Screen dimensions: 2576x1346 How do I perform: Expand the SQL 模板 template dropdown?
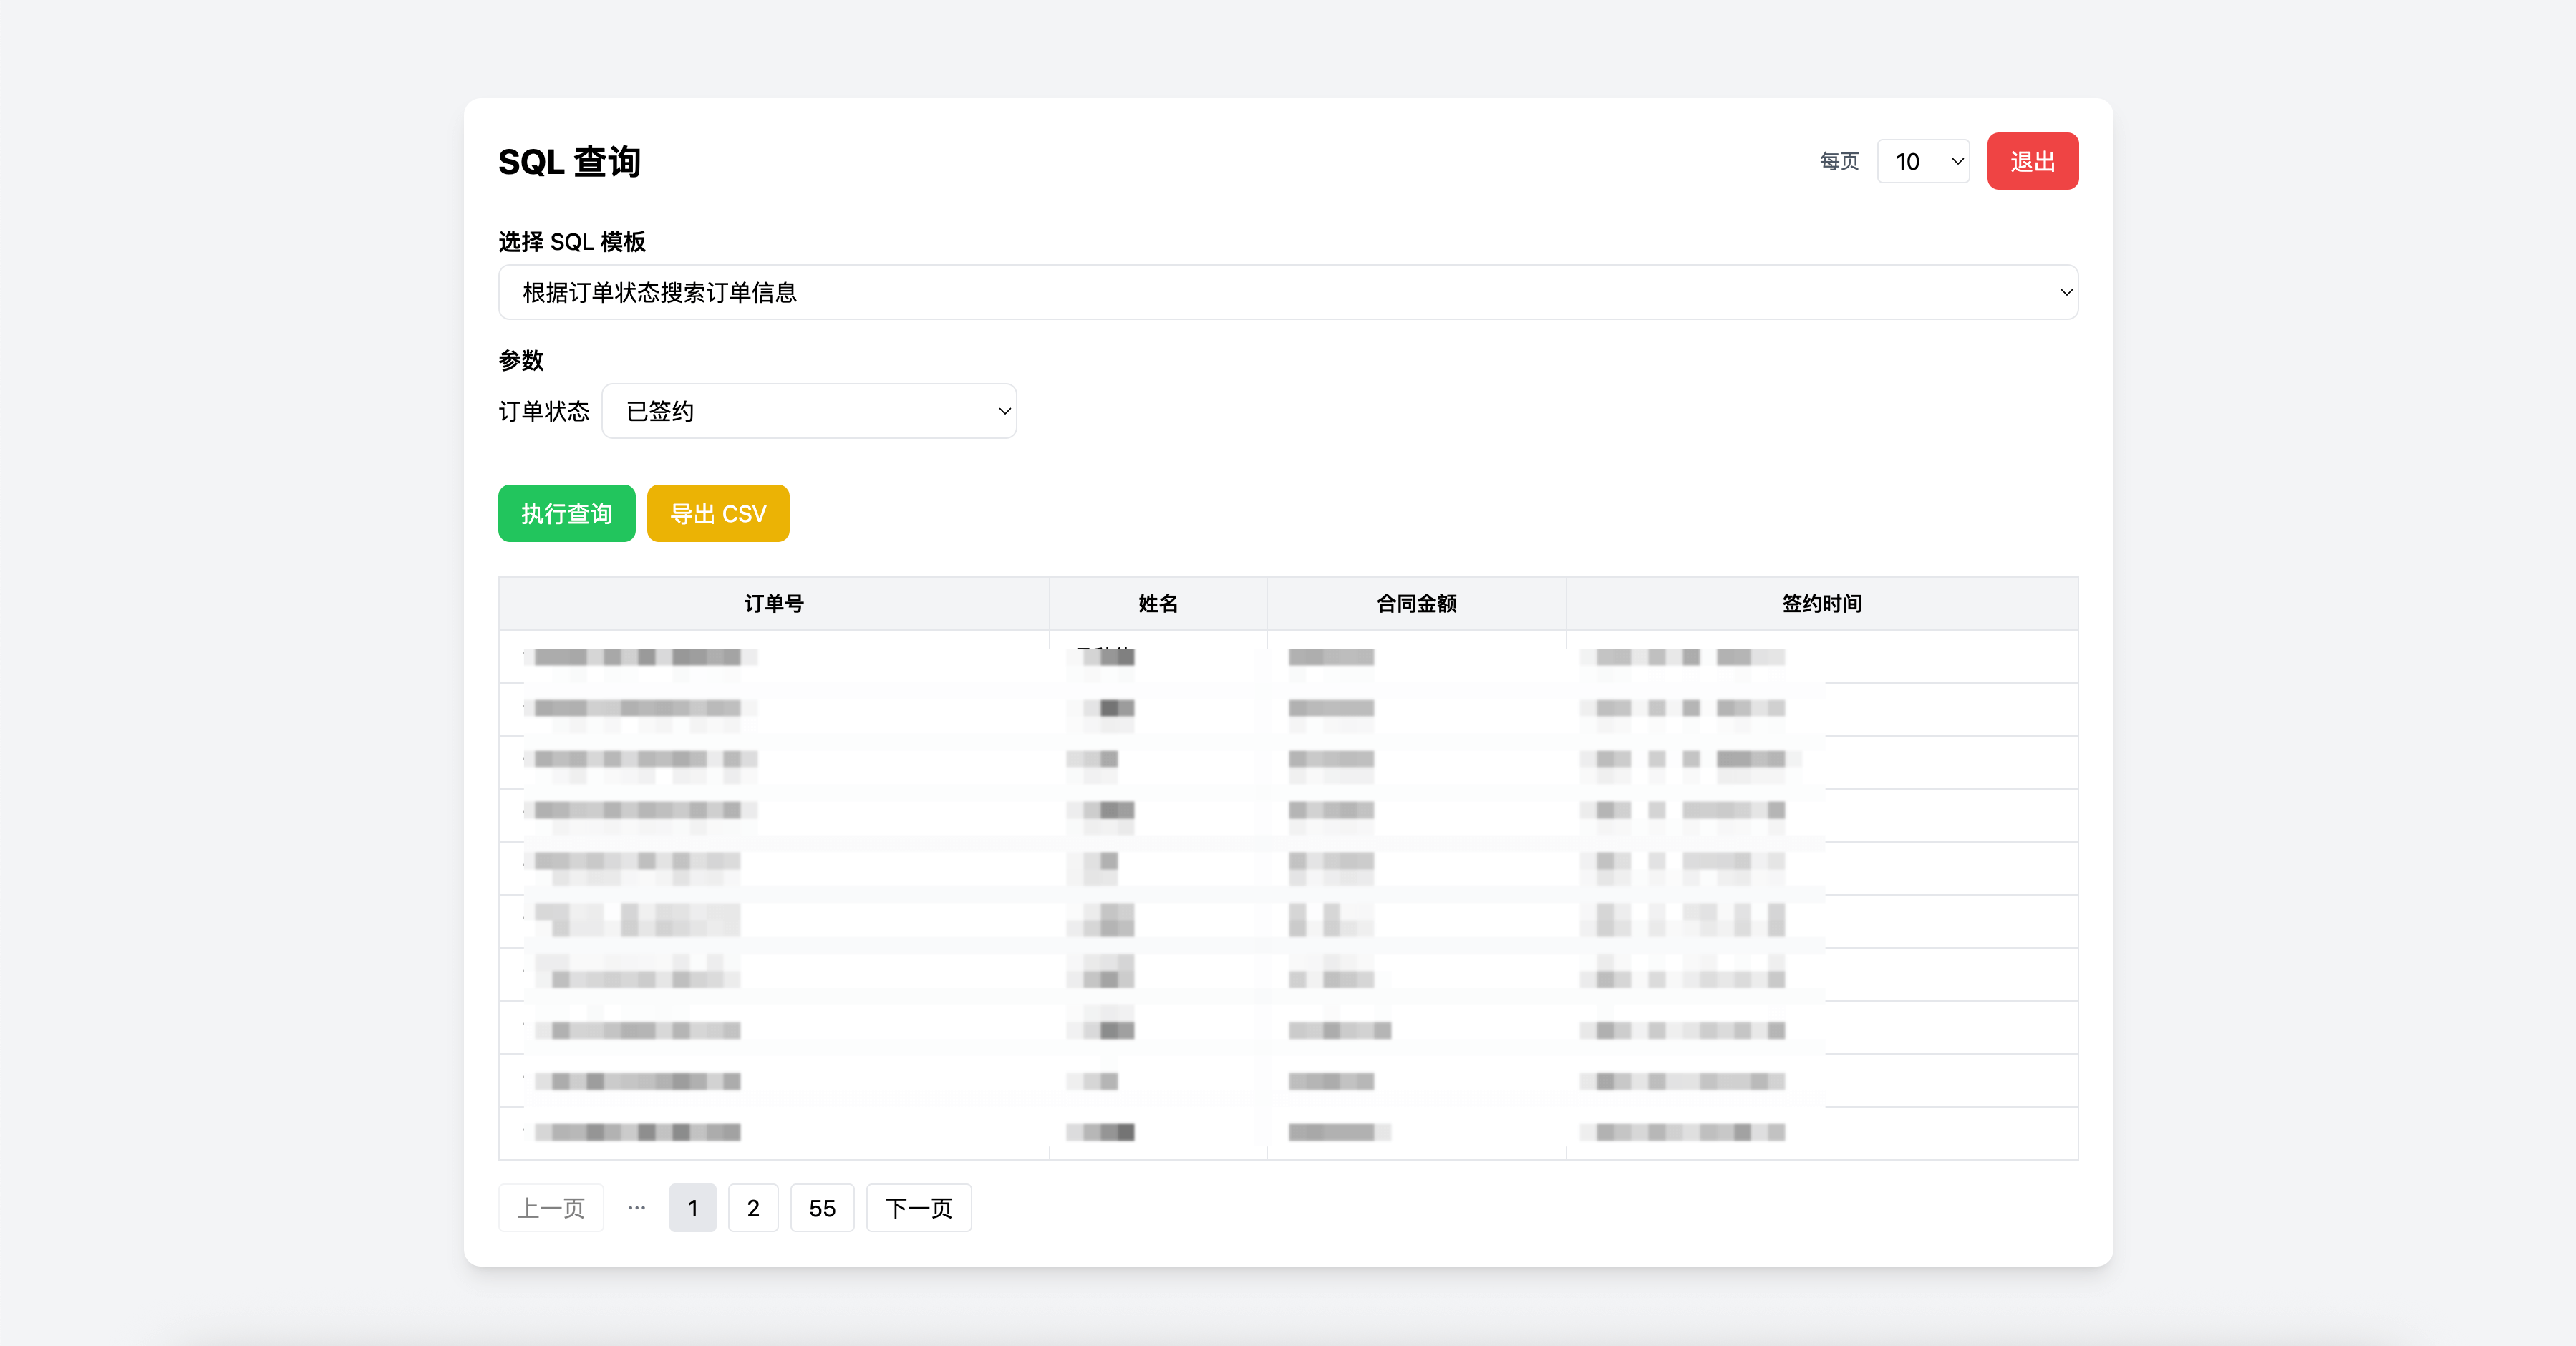pos(1287,292)
